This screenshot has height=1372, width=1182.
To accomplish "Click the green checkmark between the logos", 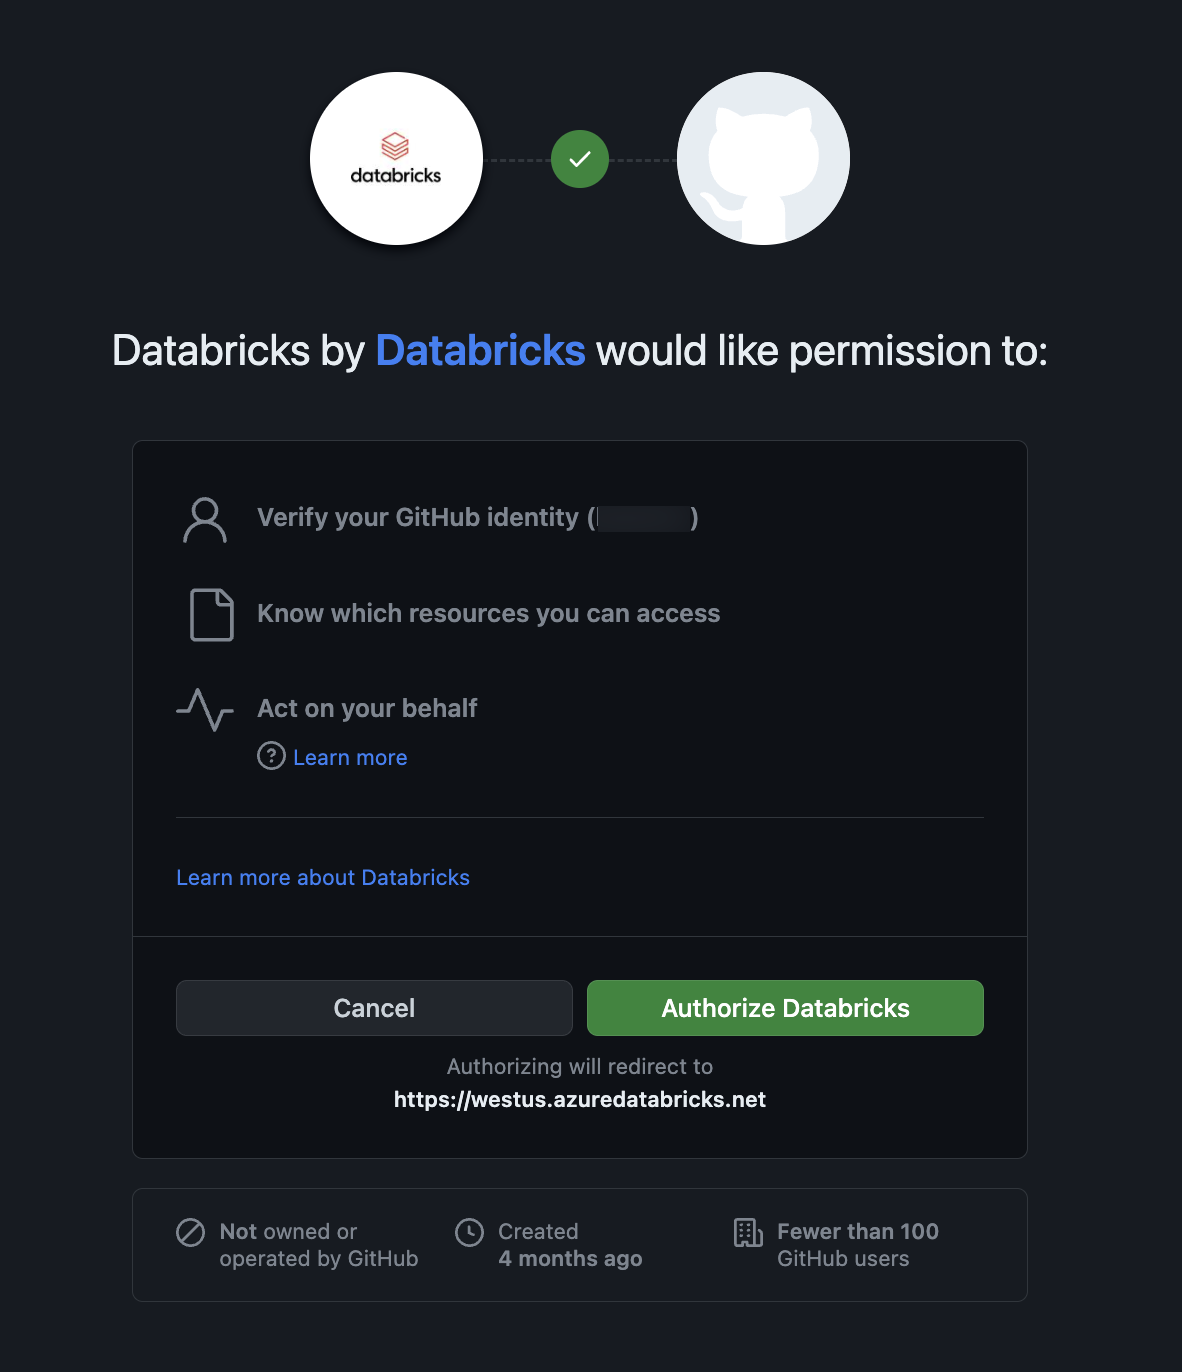I will pyautogui.click(x=579, y=158).
